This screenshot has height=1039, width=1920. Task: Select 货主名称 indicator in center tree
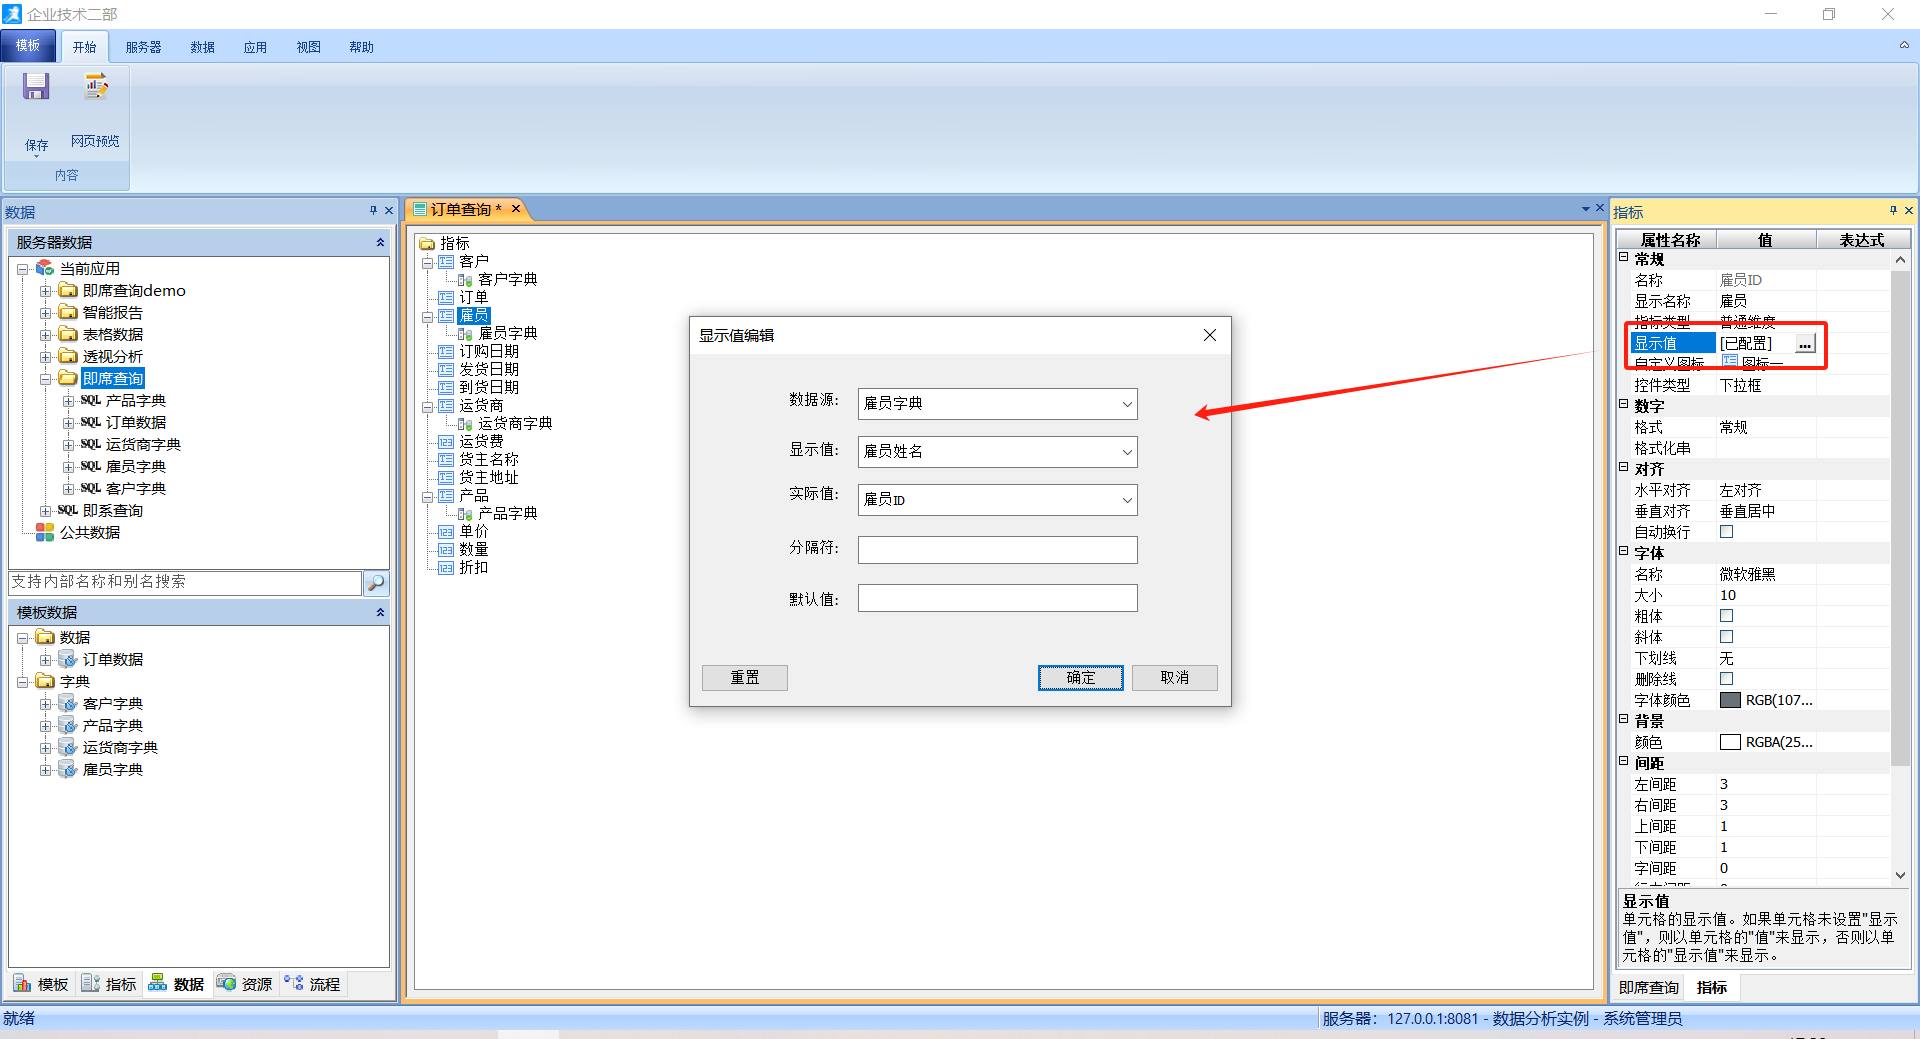489,460
